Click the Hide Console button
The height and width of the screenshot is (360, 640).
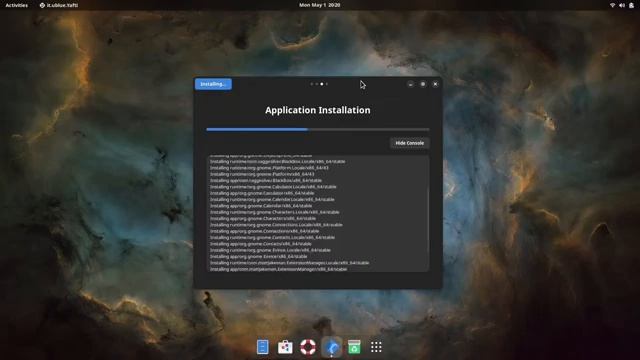pyautogui.click(x=409, y=143)
